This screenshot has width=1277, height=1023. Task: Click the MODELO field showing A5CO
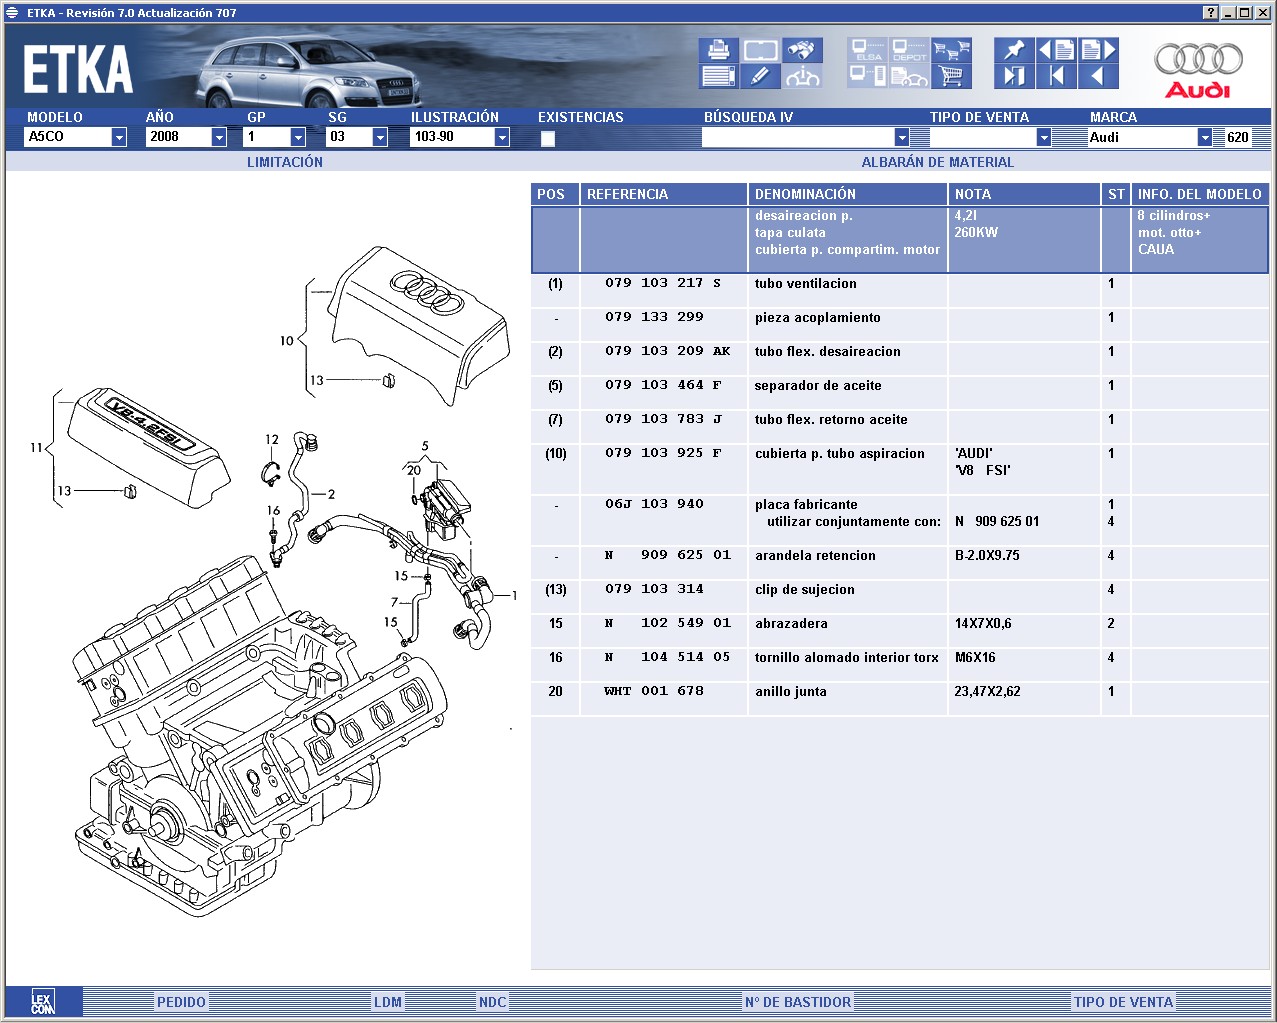click(x=68, y=138)
